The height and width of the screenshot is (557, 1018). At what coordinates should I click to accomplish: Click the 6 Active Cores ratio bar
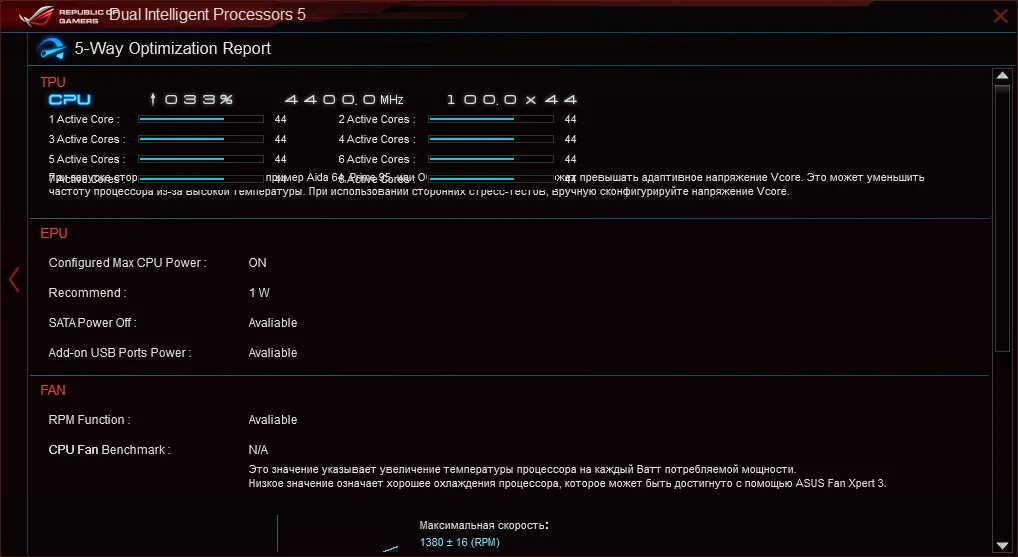click(491, 159)
